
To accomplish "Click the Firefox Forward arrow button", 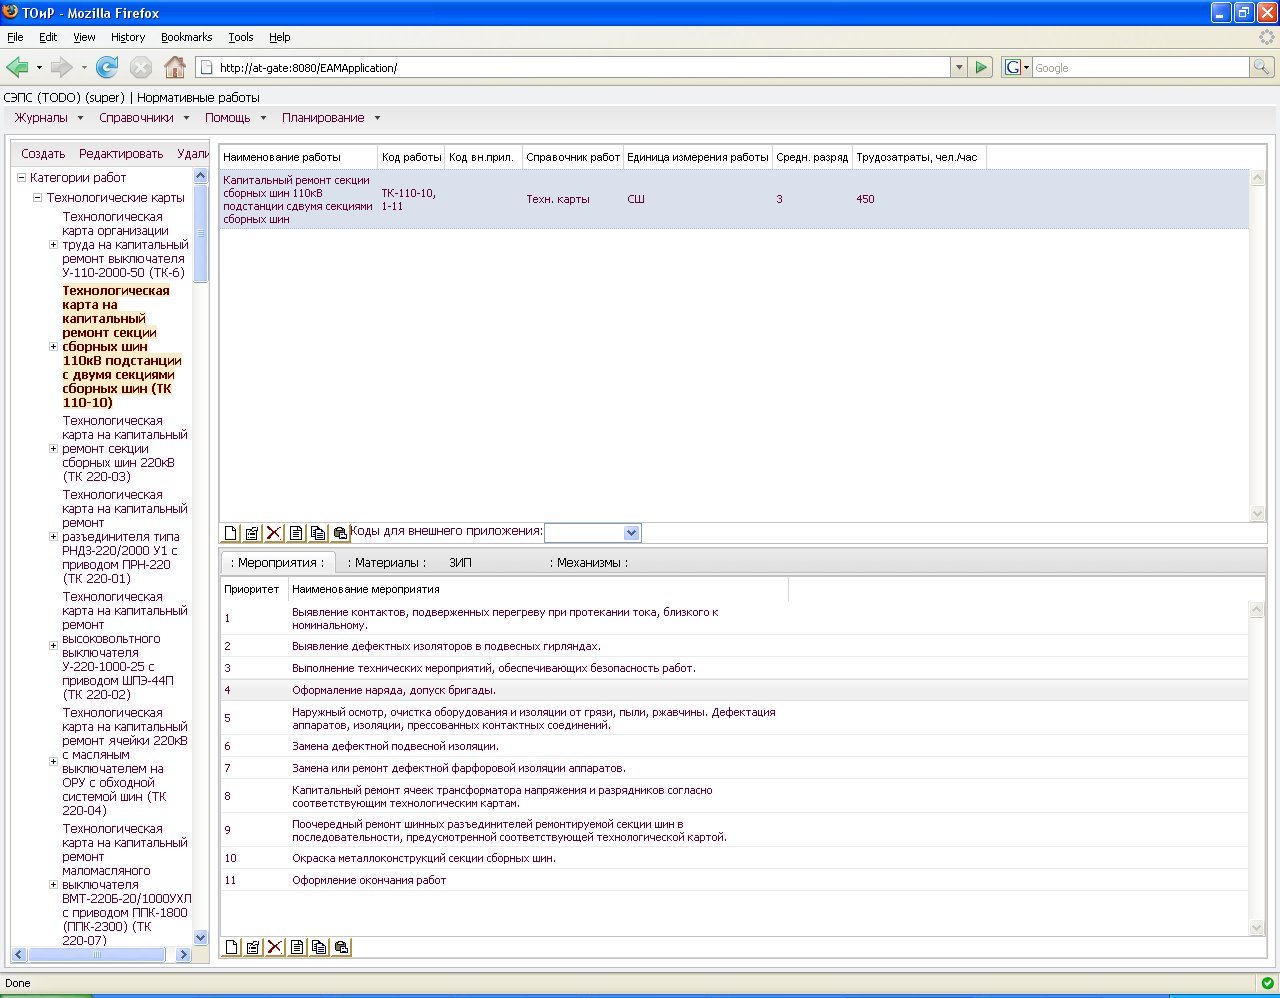I will pyautogui.click(x=61, y=67).
